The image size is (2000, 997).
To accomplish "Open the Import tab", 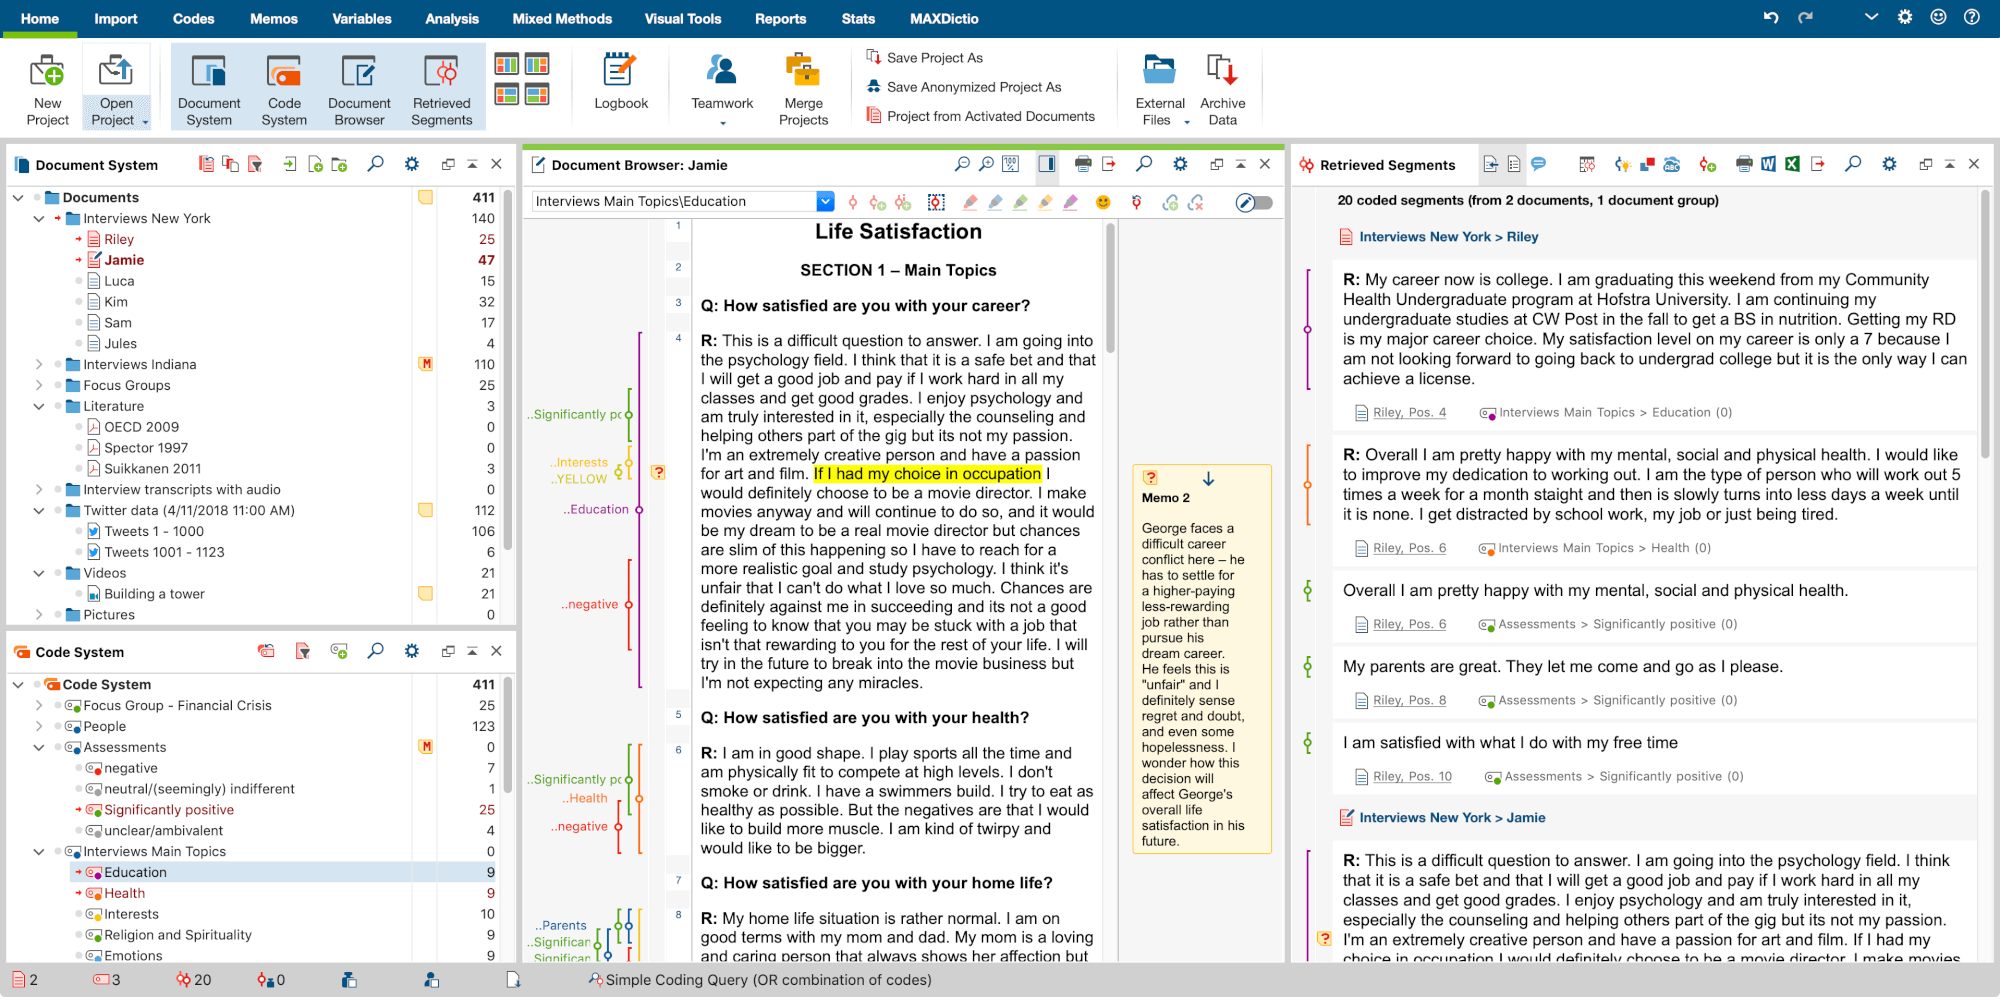I will pyautogui.click(x=116, y=18).
